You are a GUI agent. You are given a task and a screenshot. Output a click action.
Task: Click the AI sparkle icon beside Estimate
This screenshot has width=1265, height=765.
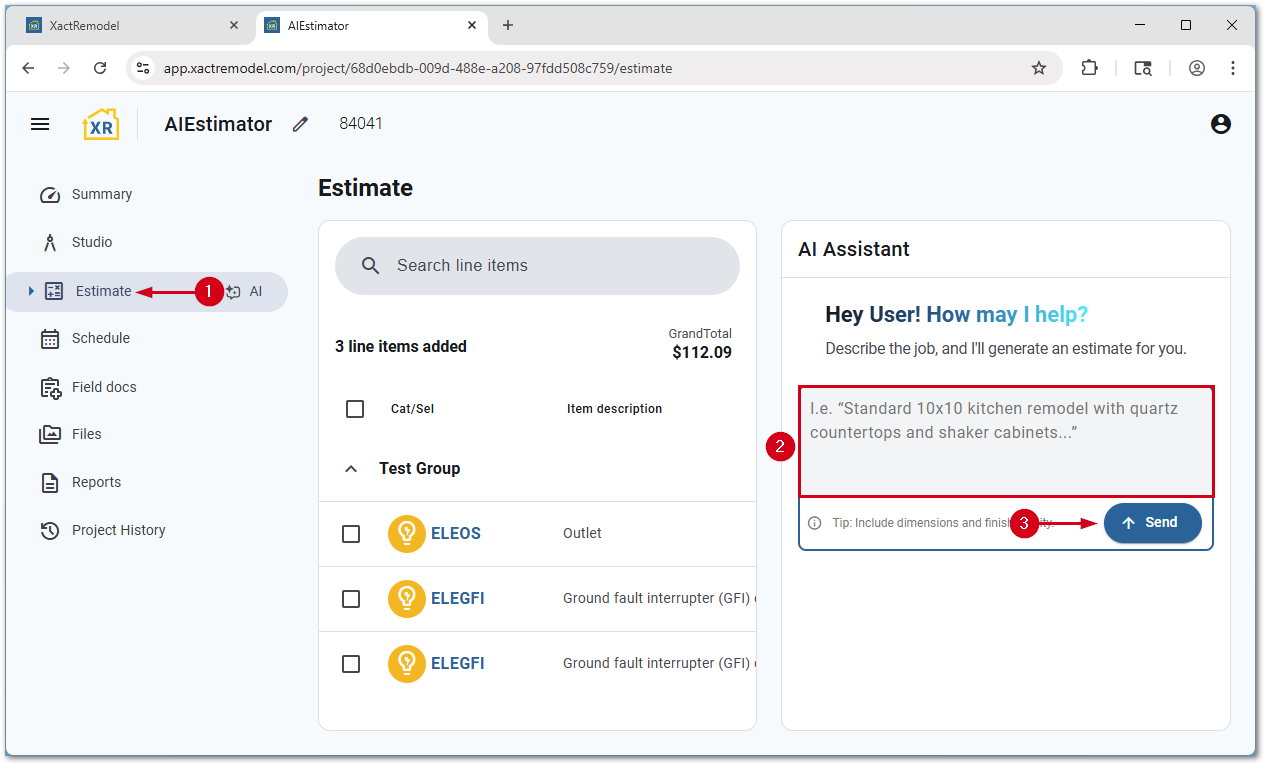[234, 292]
